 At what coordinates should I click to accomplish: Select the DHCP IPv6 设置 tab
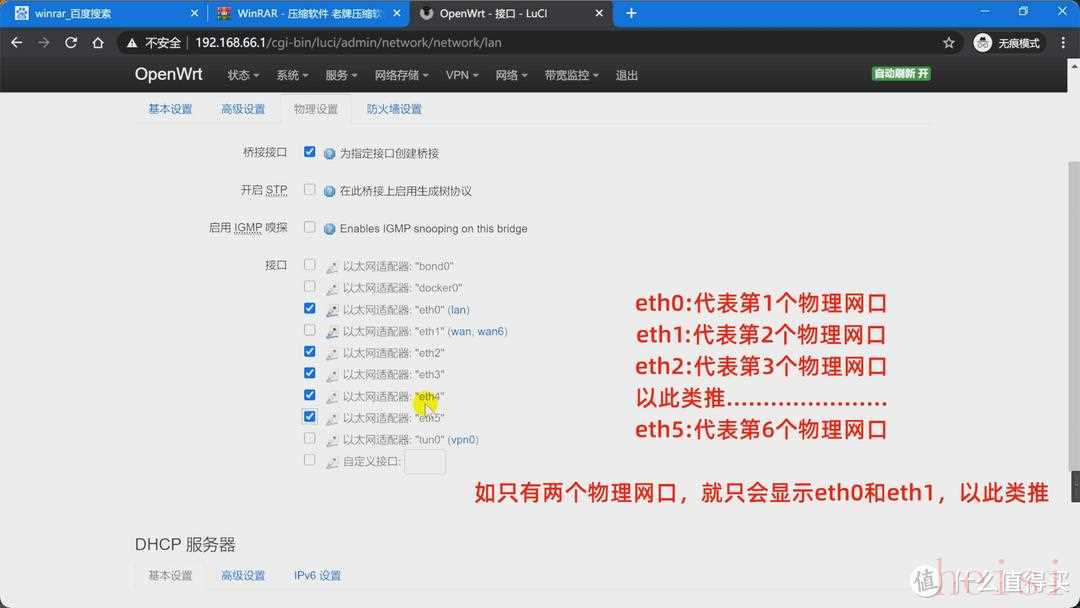click(317, 575)
